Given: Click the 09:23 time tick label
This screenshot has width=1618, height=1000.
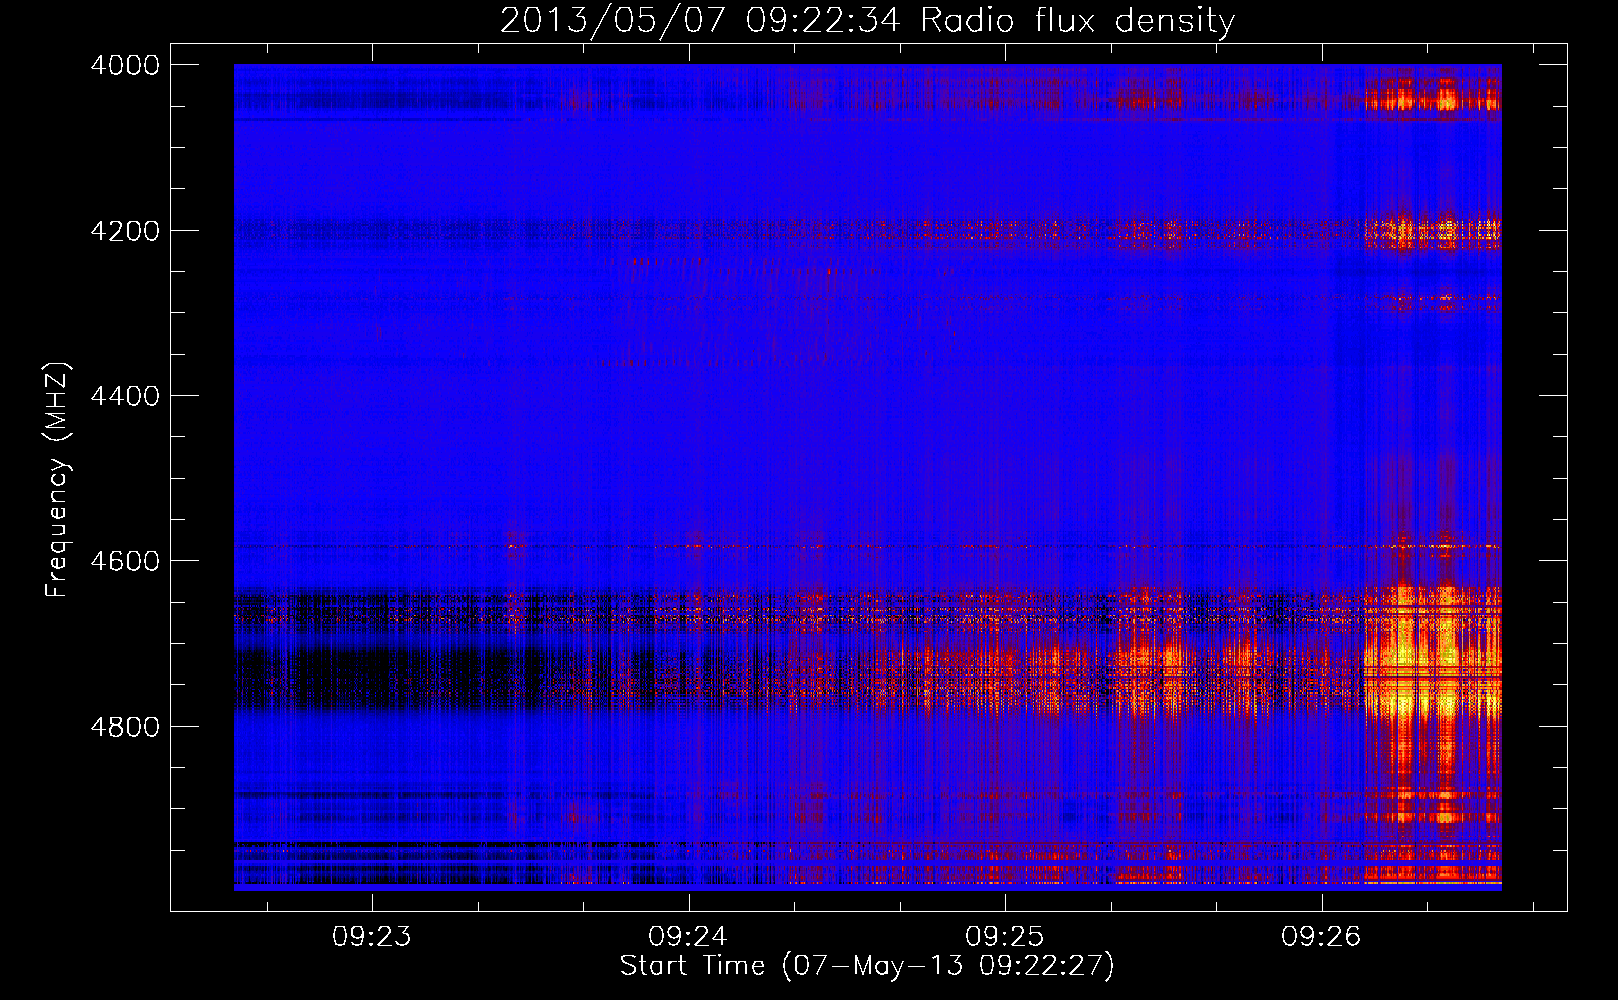Looking at the screenshot, I should (372, 937).
